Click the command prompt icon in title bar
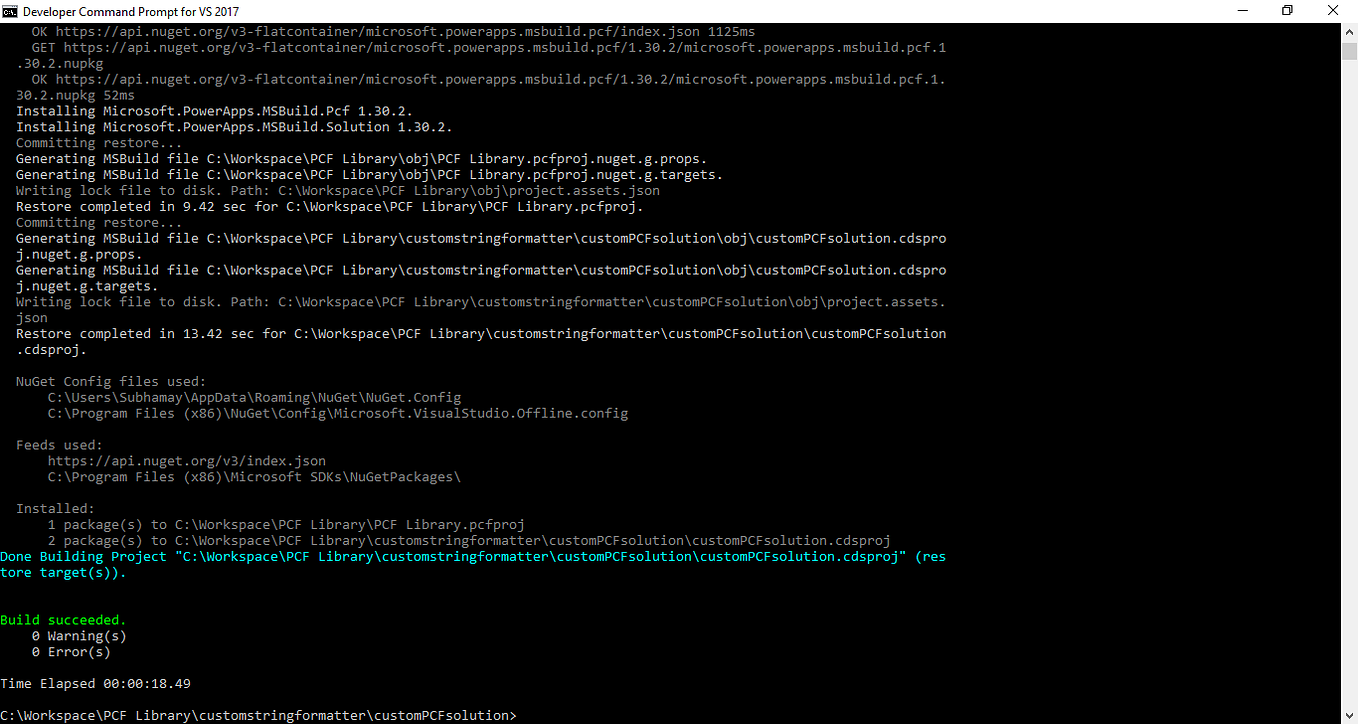Viewport: 1358px width, 724px height. 11,10
